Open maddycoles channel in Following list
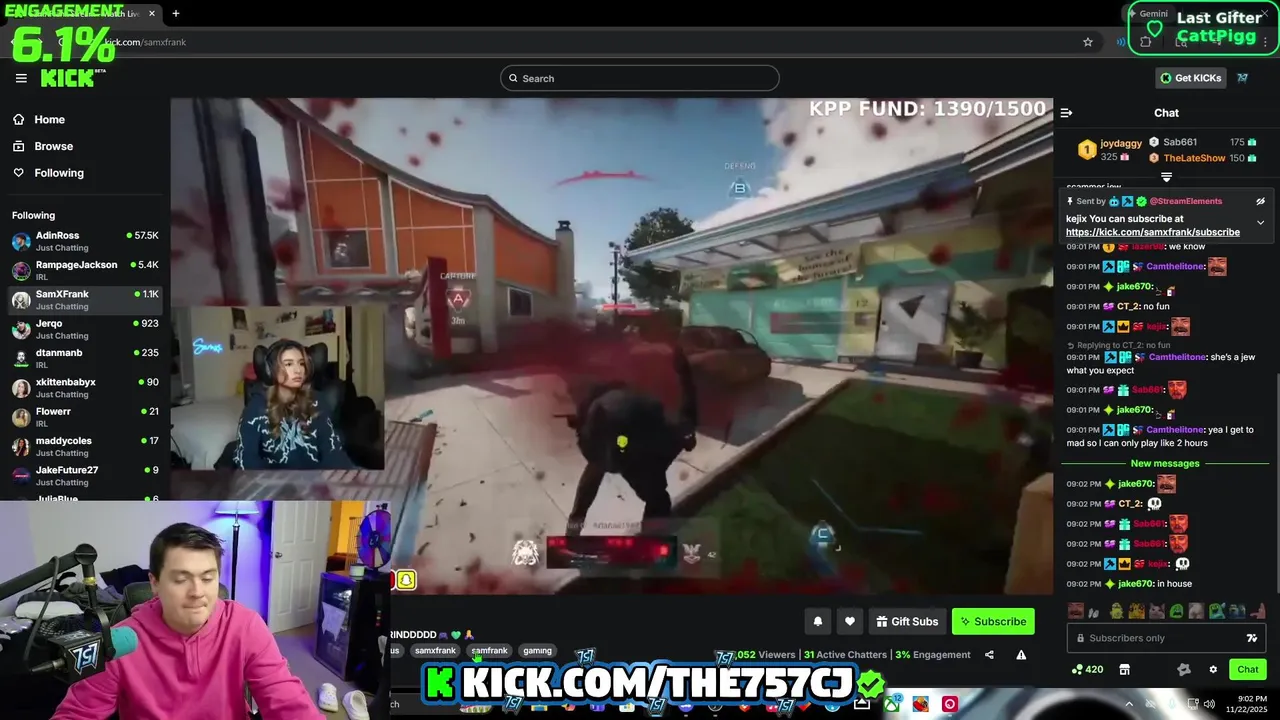This screenshot has height=720, width=1280. (x=85, y=446)
